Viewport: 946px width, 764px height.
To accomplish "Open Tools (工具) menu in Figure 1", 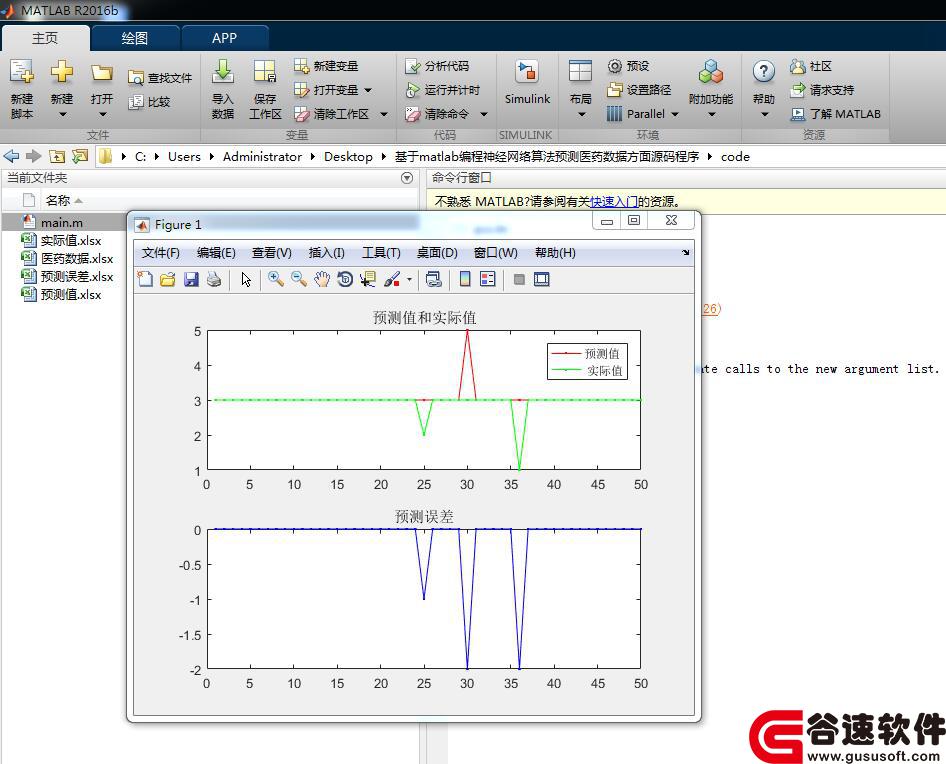I will point(381,253).
